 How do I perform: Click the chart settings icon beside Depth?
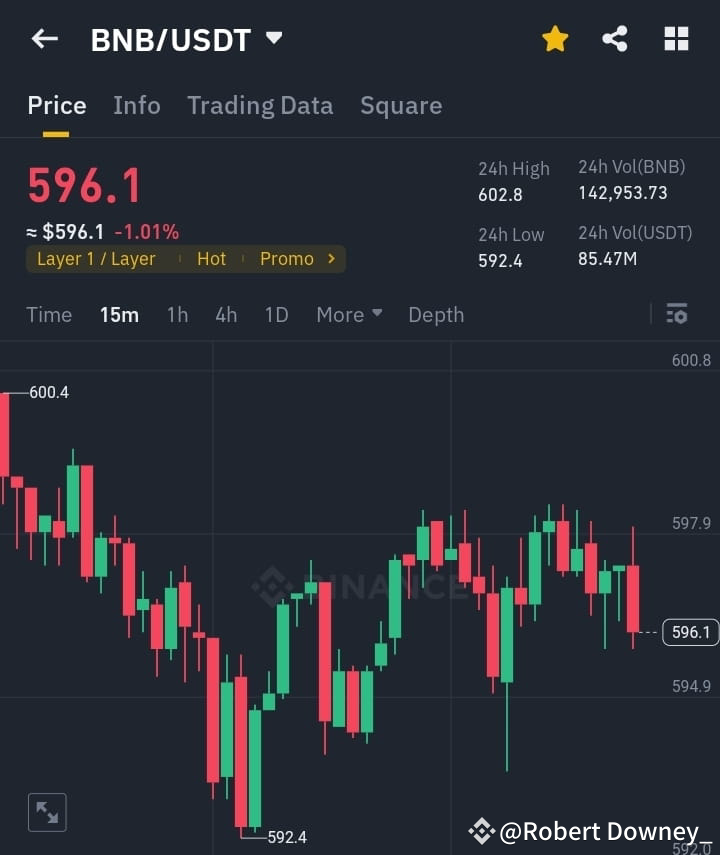(x=677, y=314)
